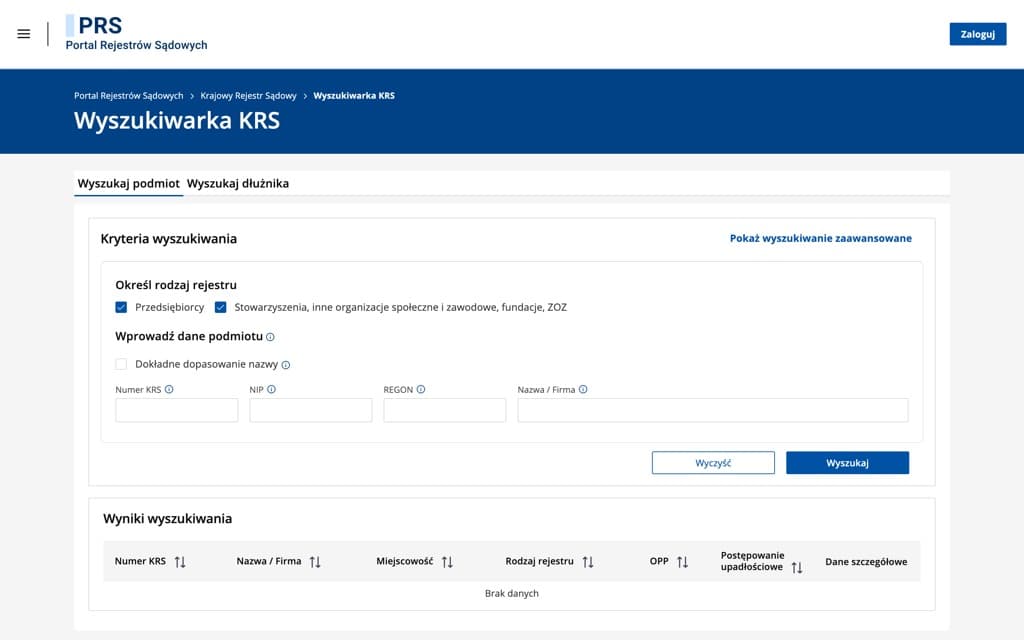Disable the Stowarzyszenia registry type checkbox
1024x640 pixels.
pos(221,308)
